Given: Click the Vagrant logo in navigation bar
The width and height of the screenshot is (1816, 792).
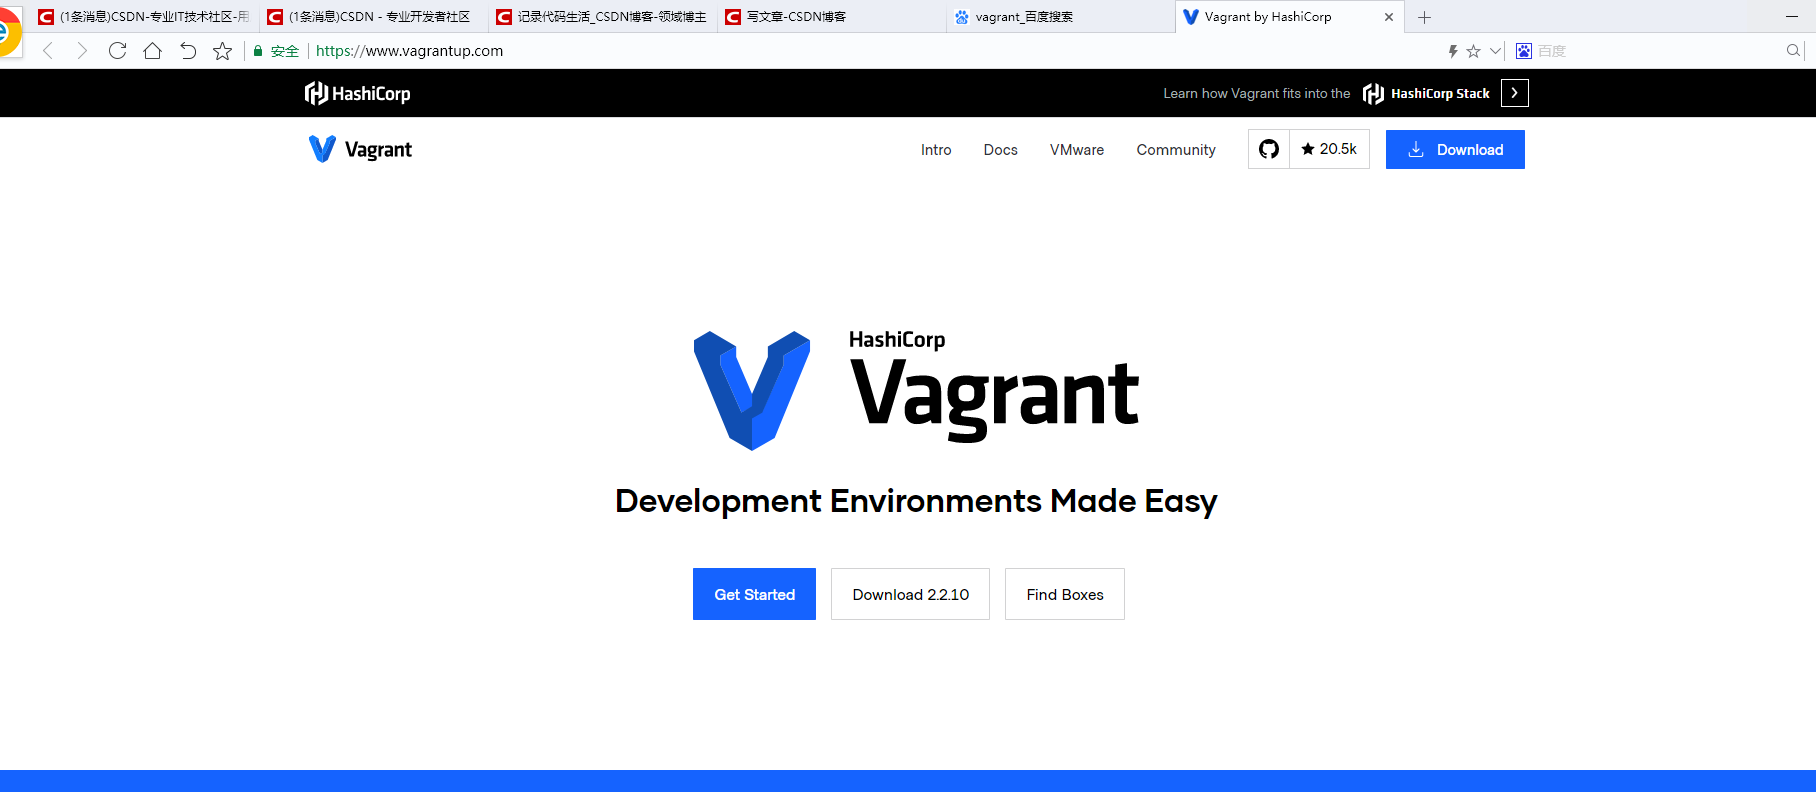Looking at the screenshot, I should pos(360,149).
